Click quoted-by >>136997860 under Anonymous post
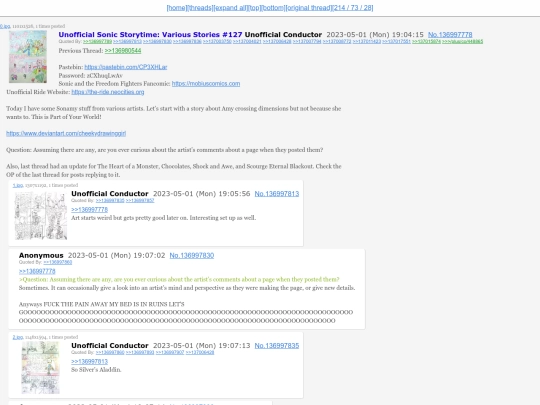 pyautogui.click(x=58, y=262)
